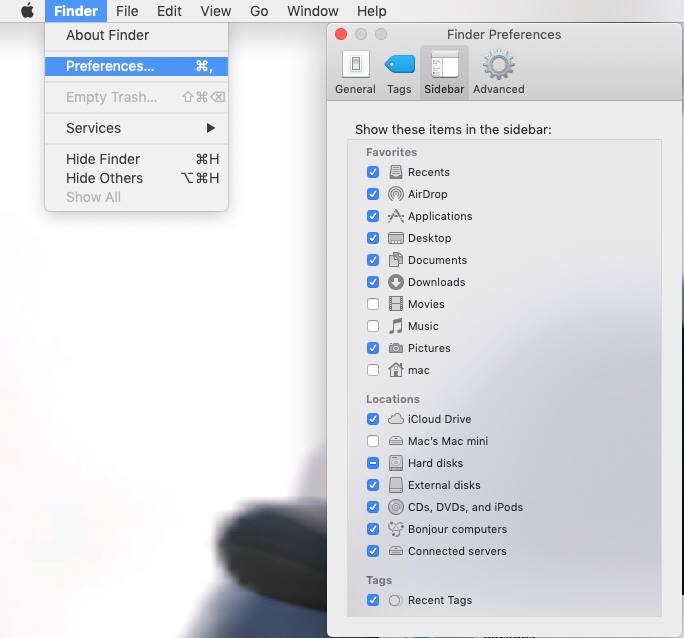Expand the Services submenu
Viewport: 684px width, 638px height.
point(136,128)
